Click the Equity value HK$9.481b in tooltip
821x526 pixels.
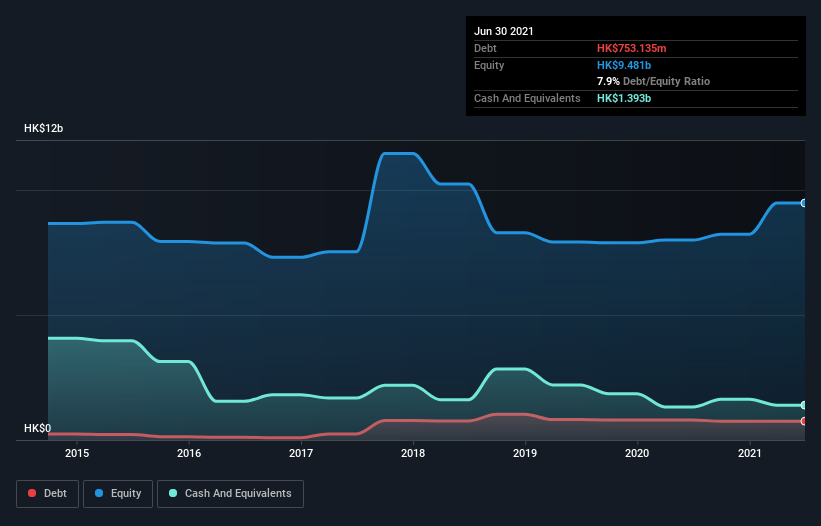[x=624, y=65]
